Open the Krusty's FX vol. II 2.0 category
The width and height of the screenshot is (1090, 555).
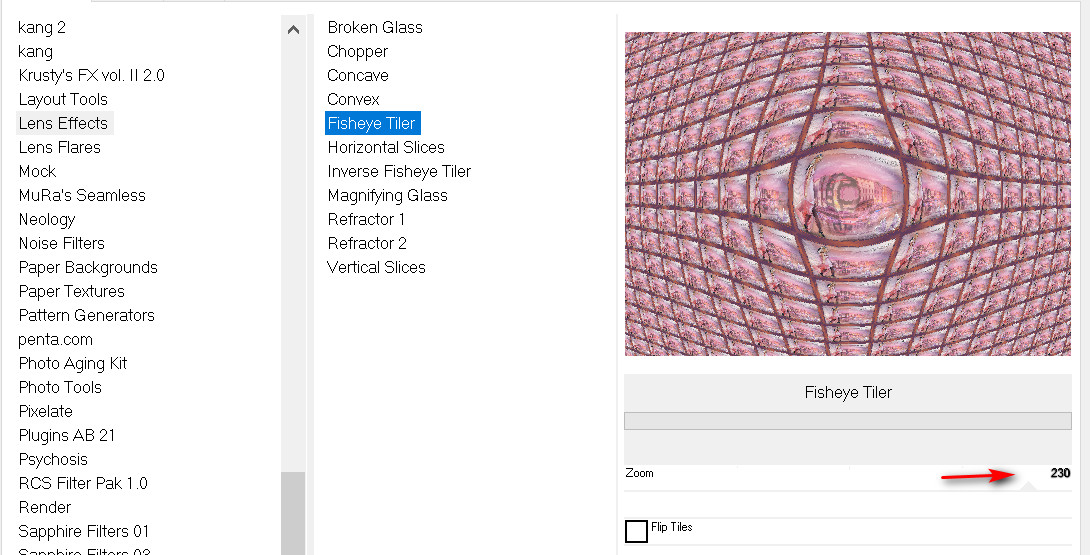pos(91,75)
